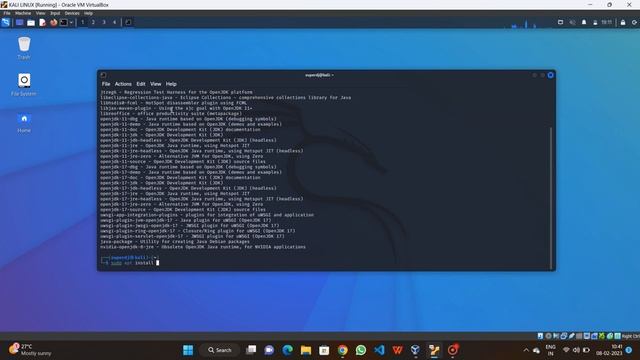This screenshot has width=640, height=360.
Task: Close the terminal window with blue button
Action: click(x=551, y=75)
